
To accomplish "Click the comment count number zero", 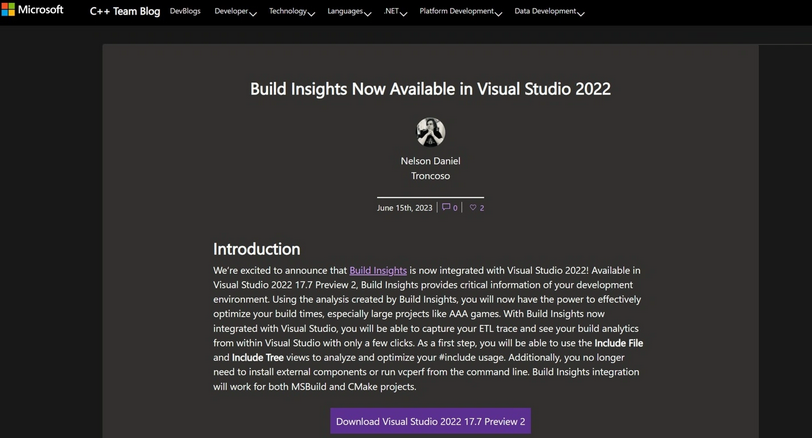I will pos(455,208).
